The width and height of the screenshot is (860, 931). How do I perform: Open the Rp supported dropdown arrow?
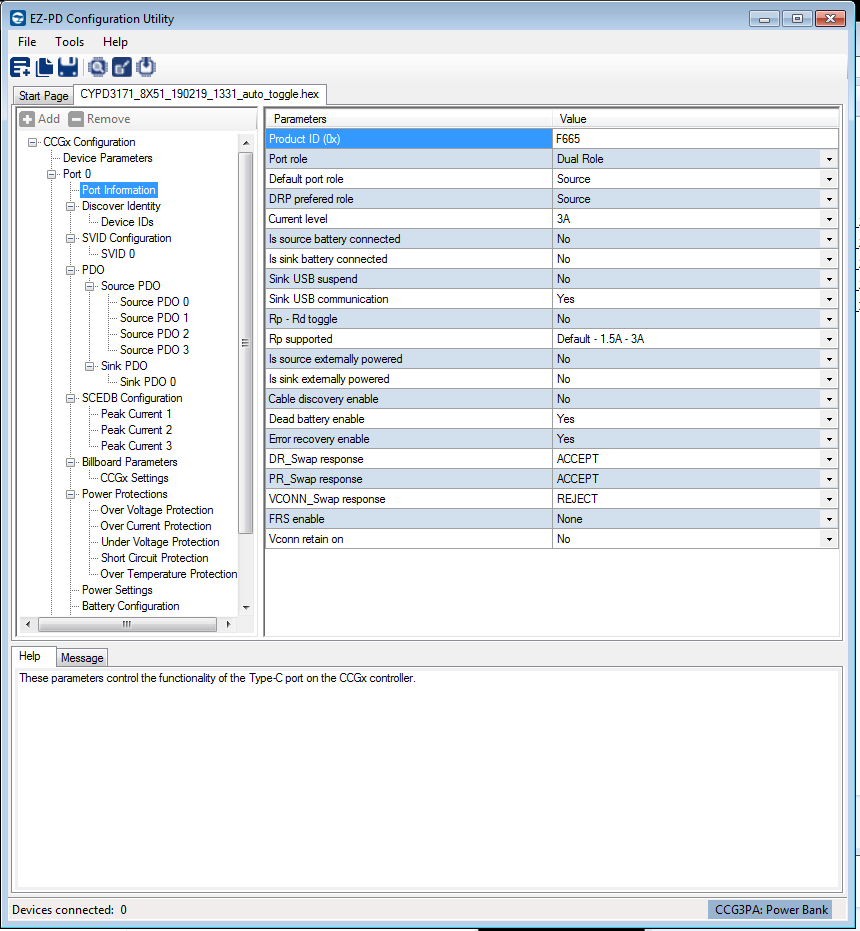[x=829, y=339]
